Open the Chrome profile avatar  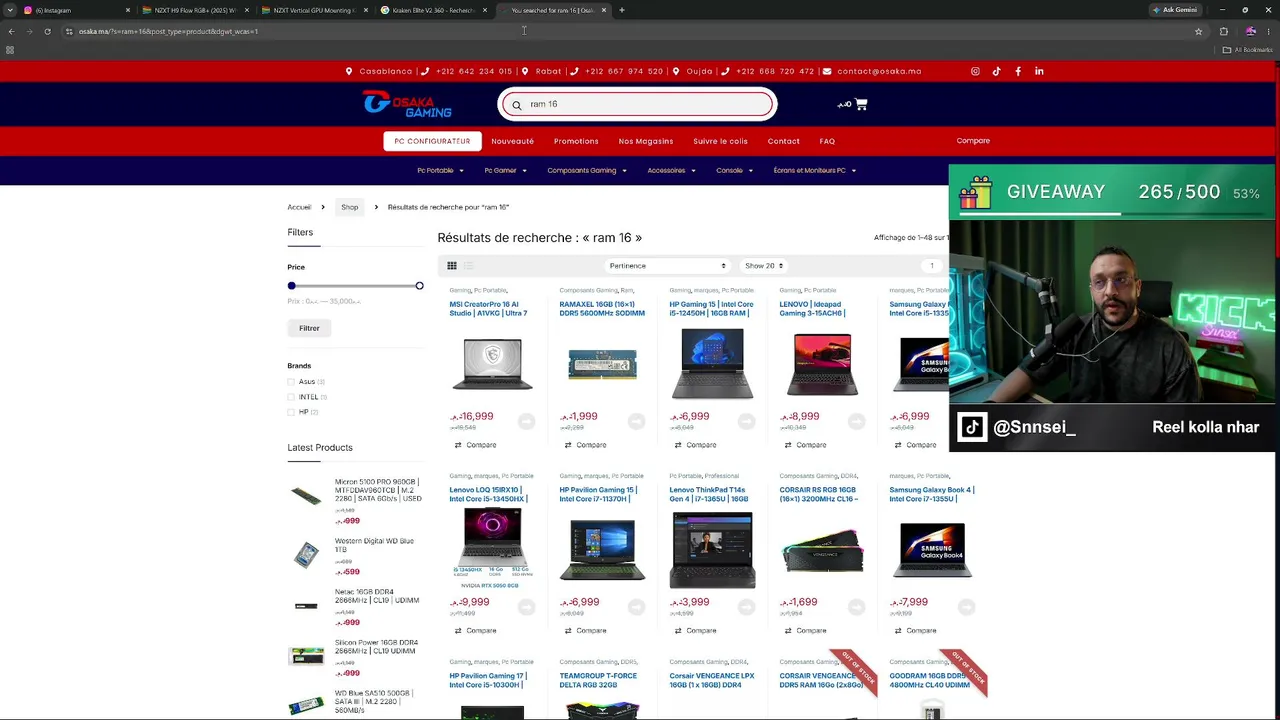coord(1250,31)
